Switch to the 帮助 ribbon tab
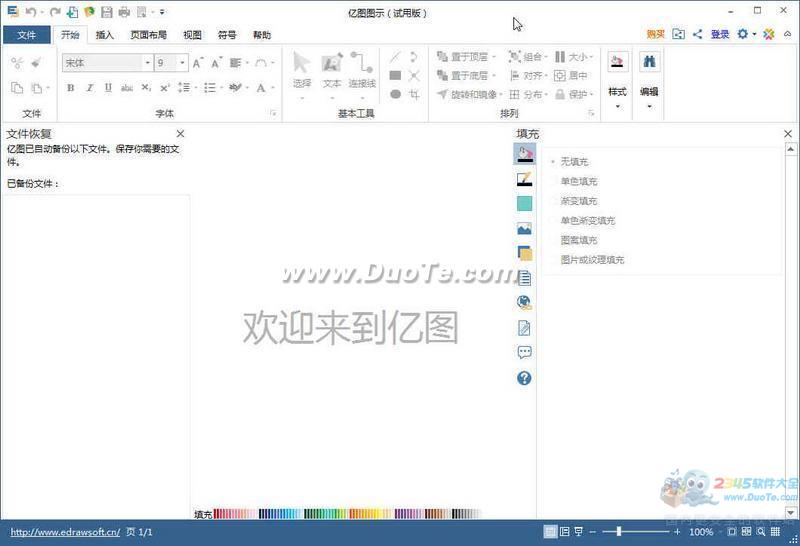The image size is (800, 546). (x=262, y=35)
